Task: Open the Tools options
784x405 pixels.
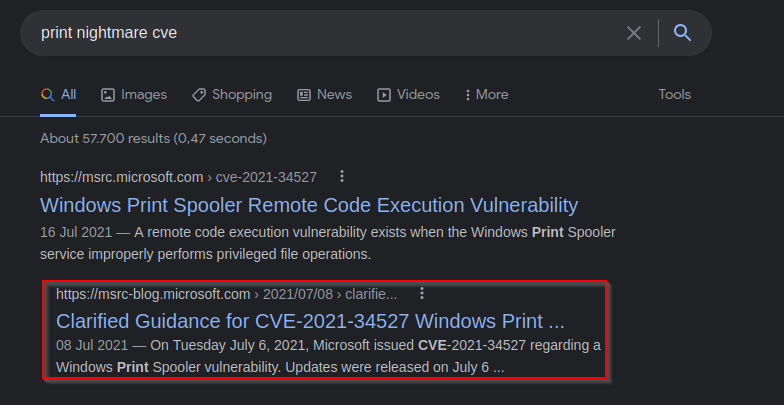Action: point(674,94)
